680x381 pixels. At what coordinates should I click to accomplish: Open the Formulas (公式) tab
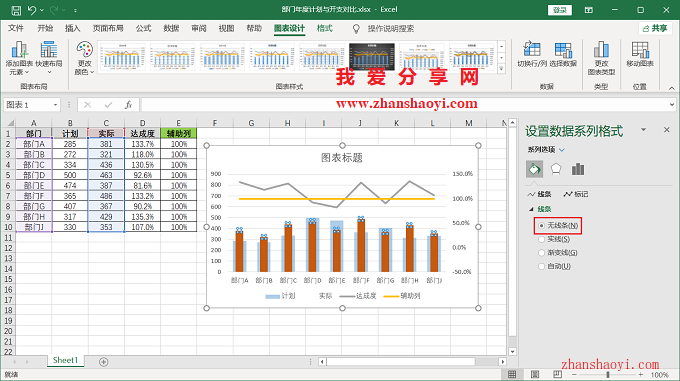pyautogui.click(x=143, y=28)
